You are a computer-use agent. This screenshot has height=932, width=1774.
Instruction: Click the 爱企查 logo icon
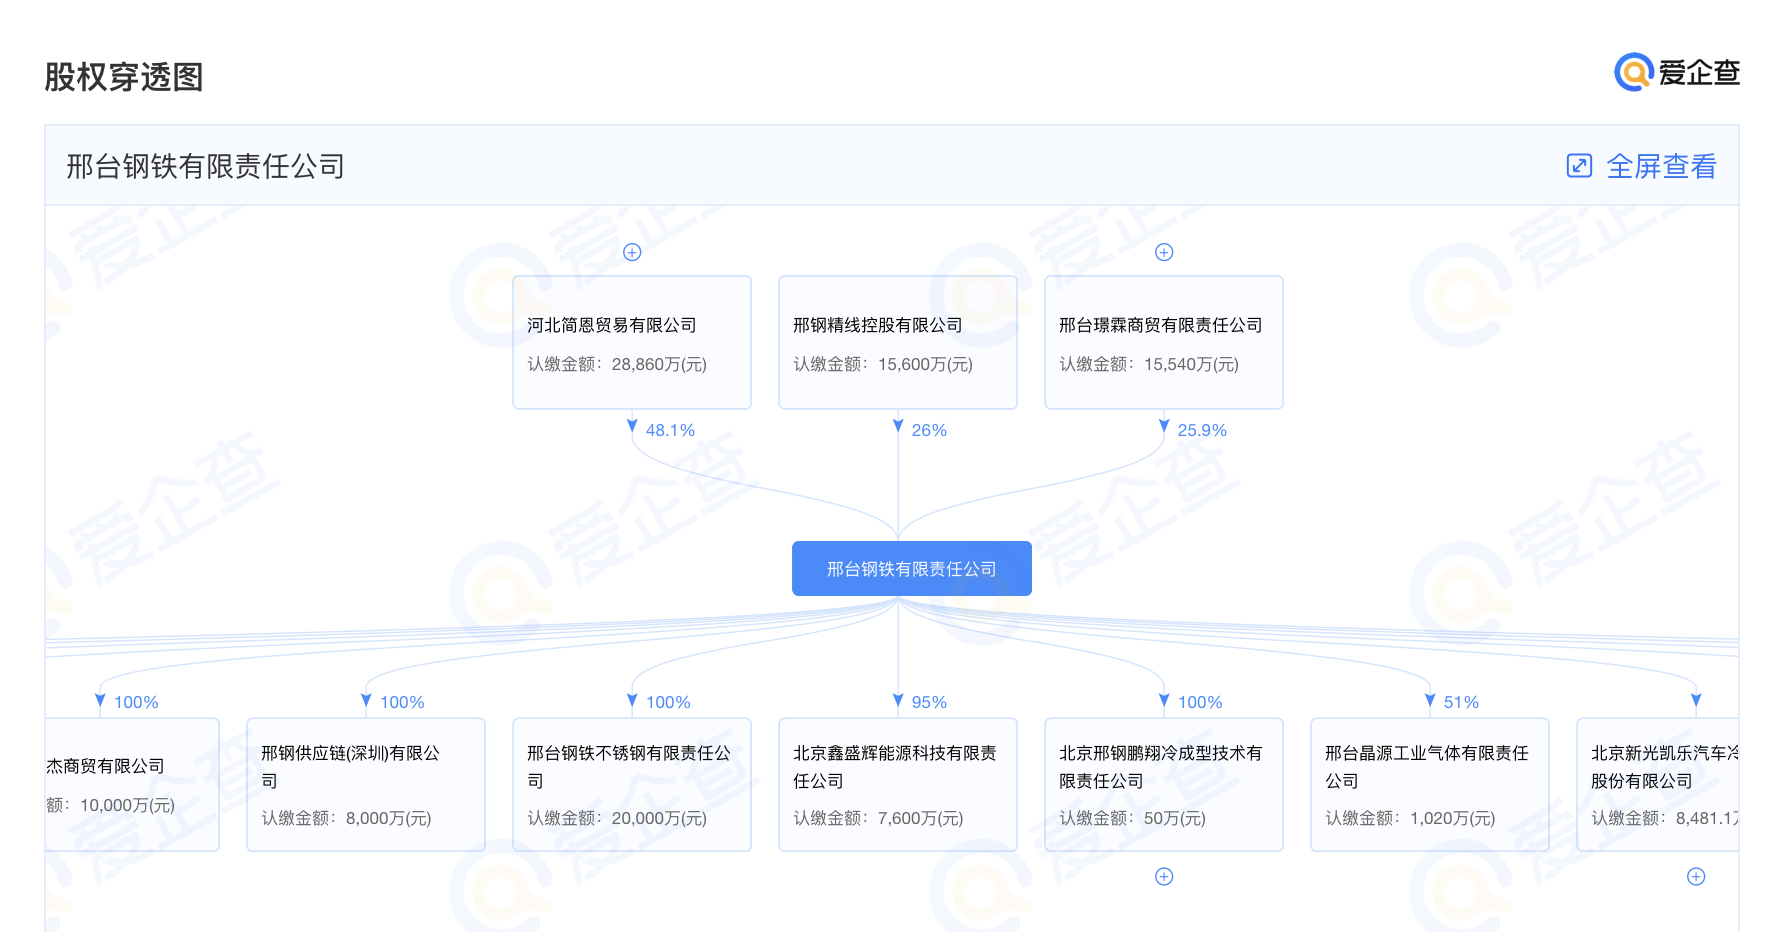pyautogui.click(x=1634, y=72)
